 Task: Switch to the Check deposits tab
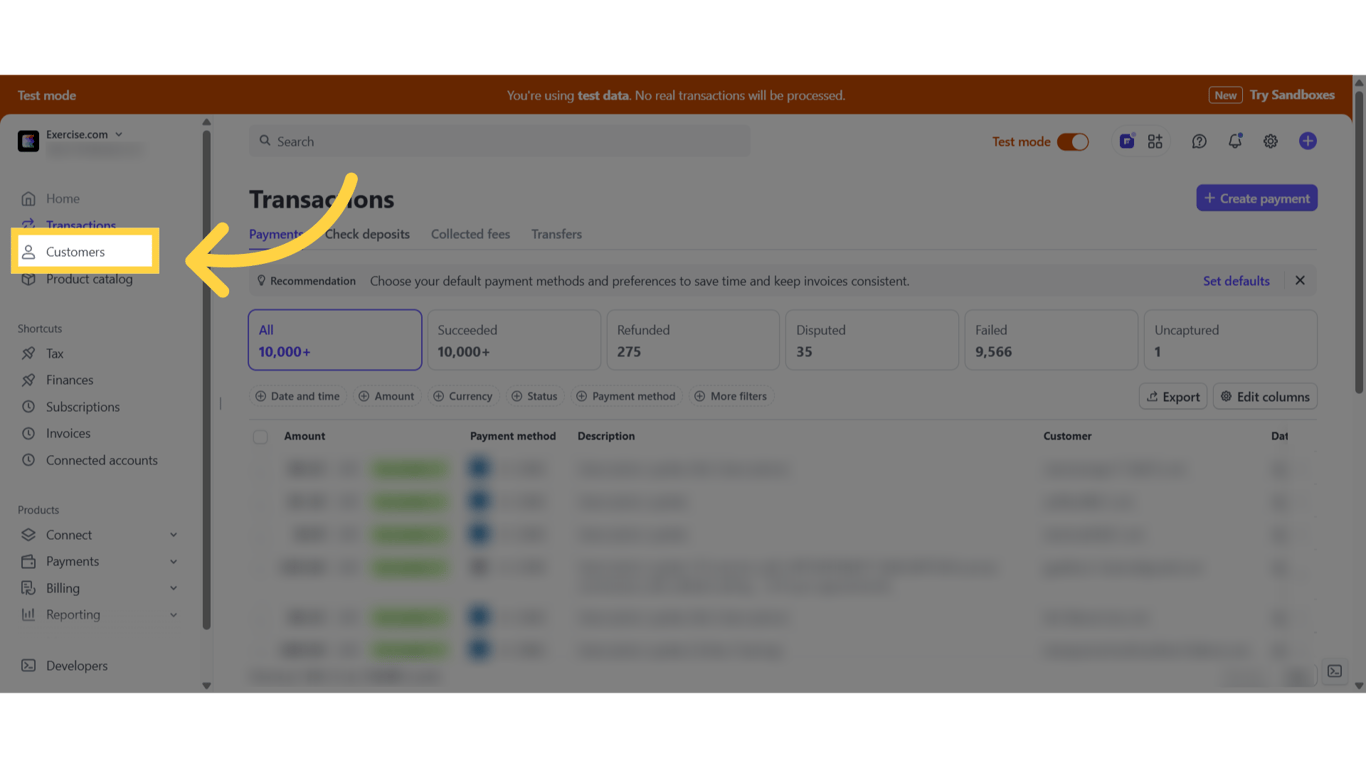[x=367, y=234]
